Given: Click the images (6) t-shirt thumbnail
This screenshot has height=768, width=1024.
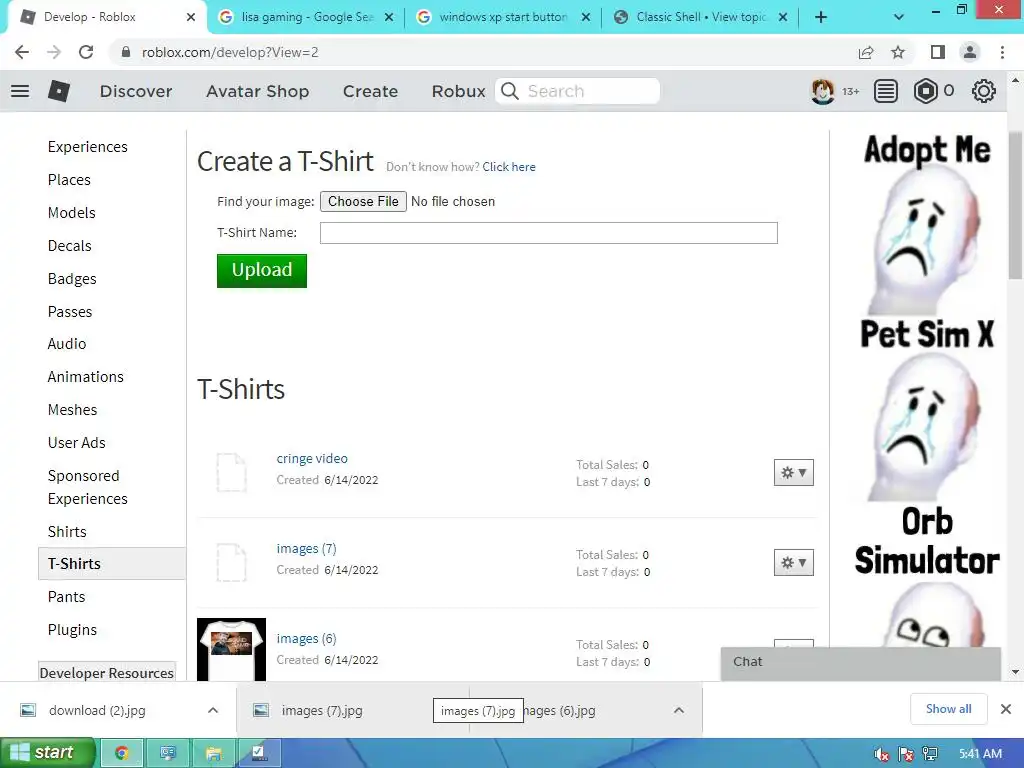Looking at the screenshot, I should click(x=231, y=649).
